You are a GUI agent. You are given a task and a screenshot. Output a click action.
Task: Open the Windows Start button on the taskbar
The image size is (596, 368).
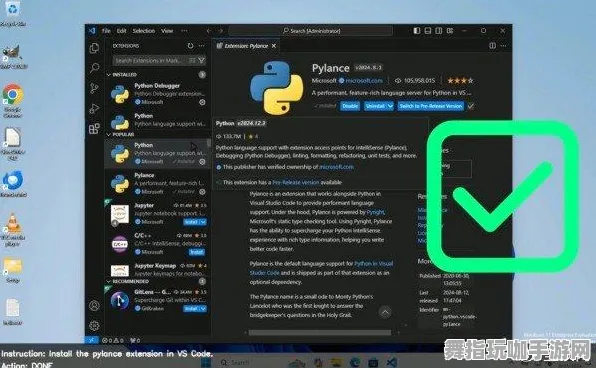[206, 363]
